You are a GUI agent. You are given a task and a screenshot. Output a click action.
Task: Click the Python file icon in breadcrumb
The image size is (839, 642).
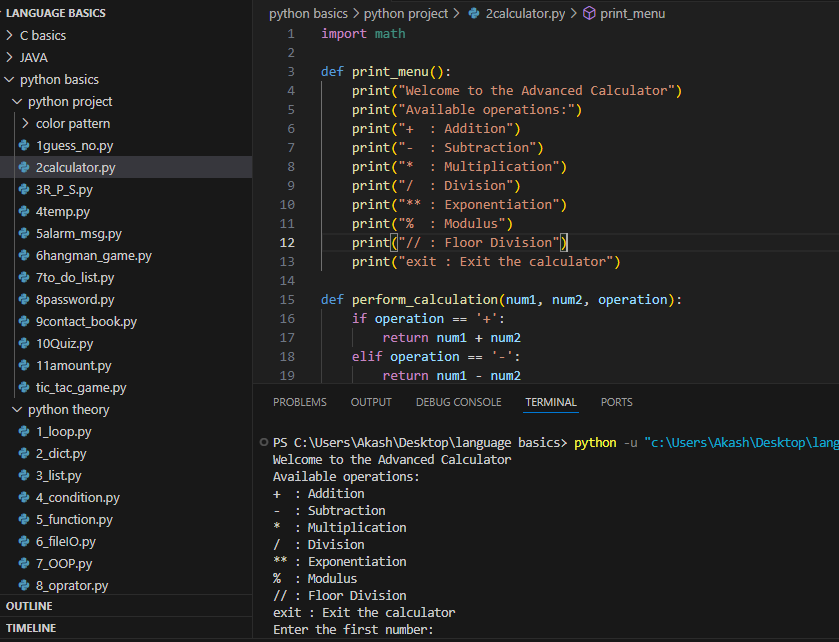tap(473, 14)
